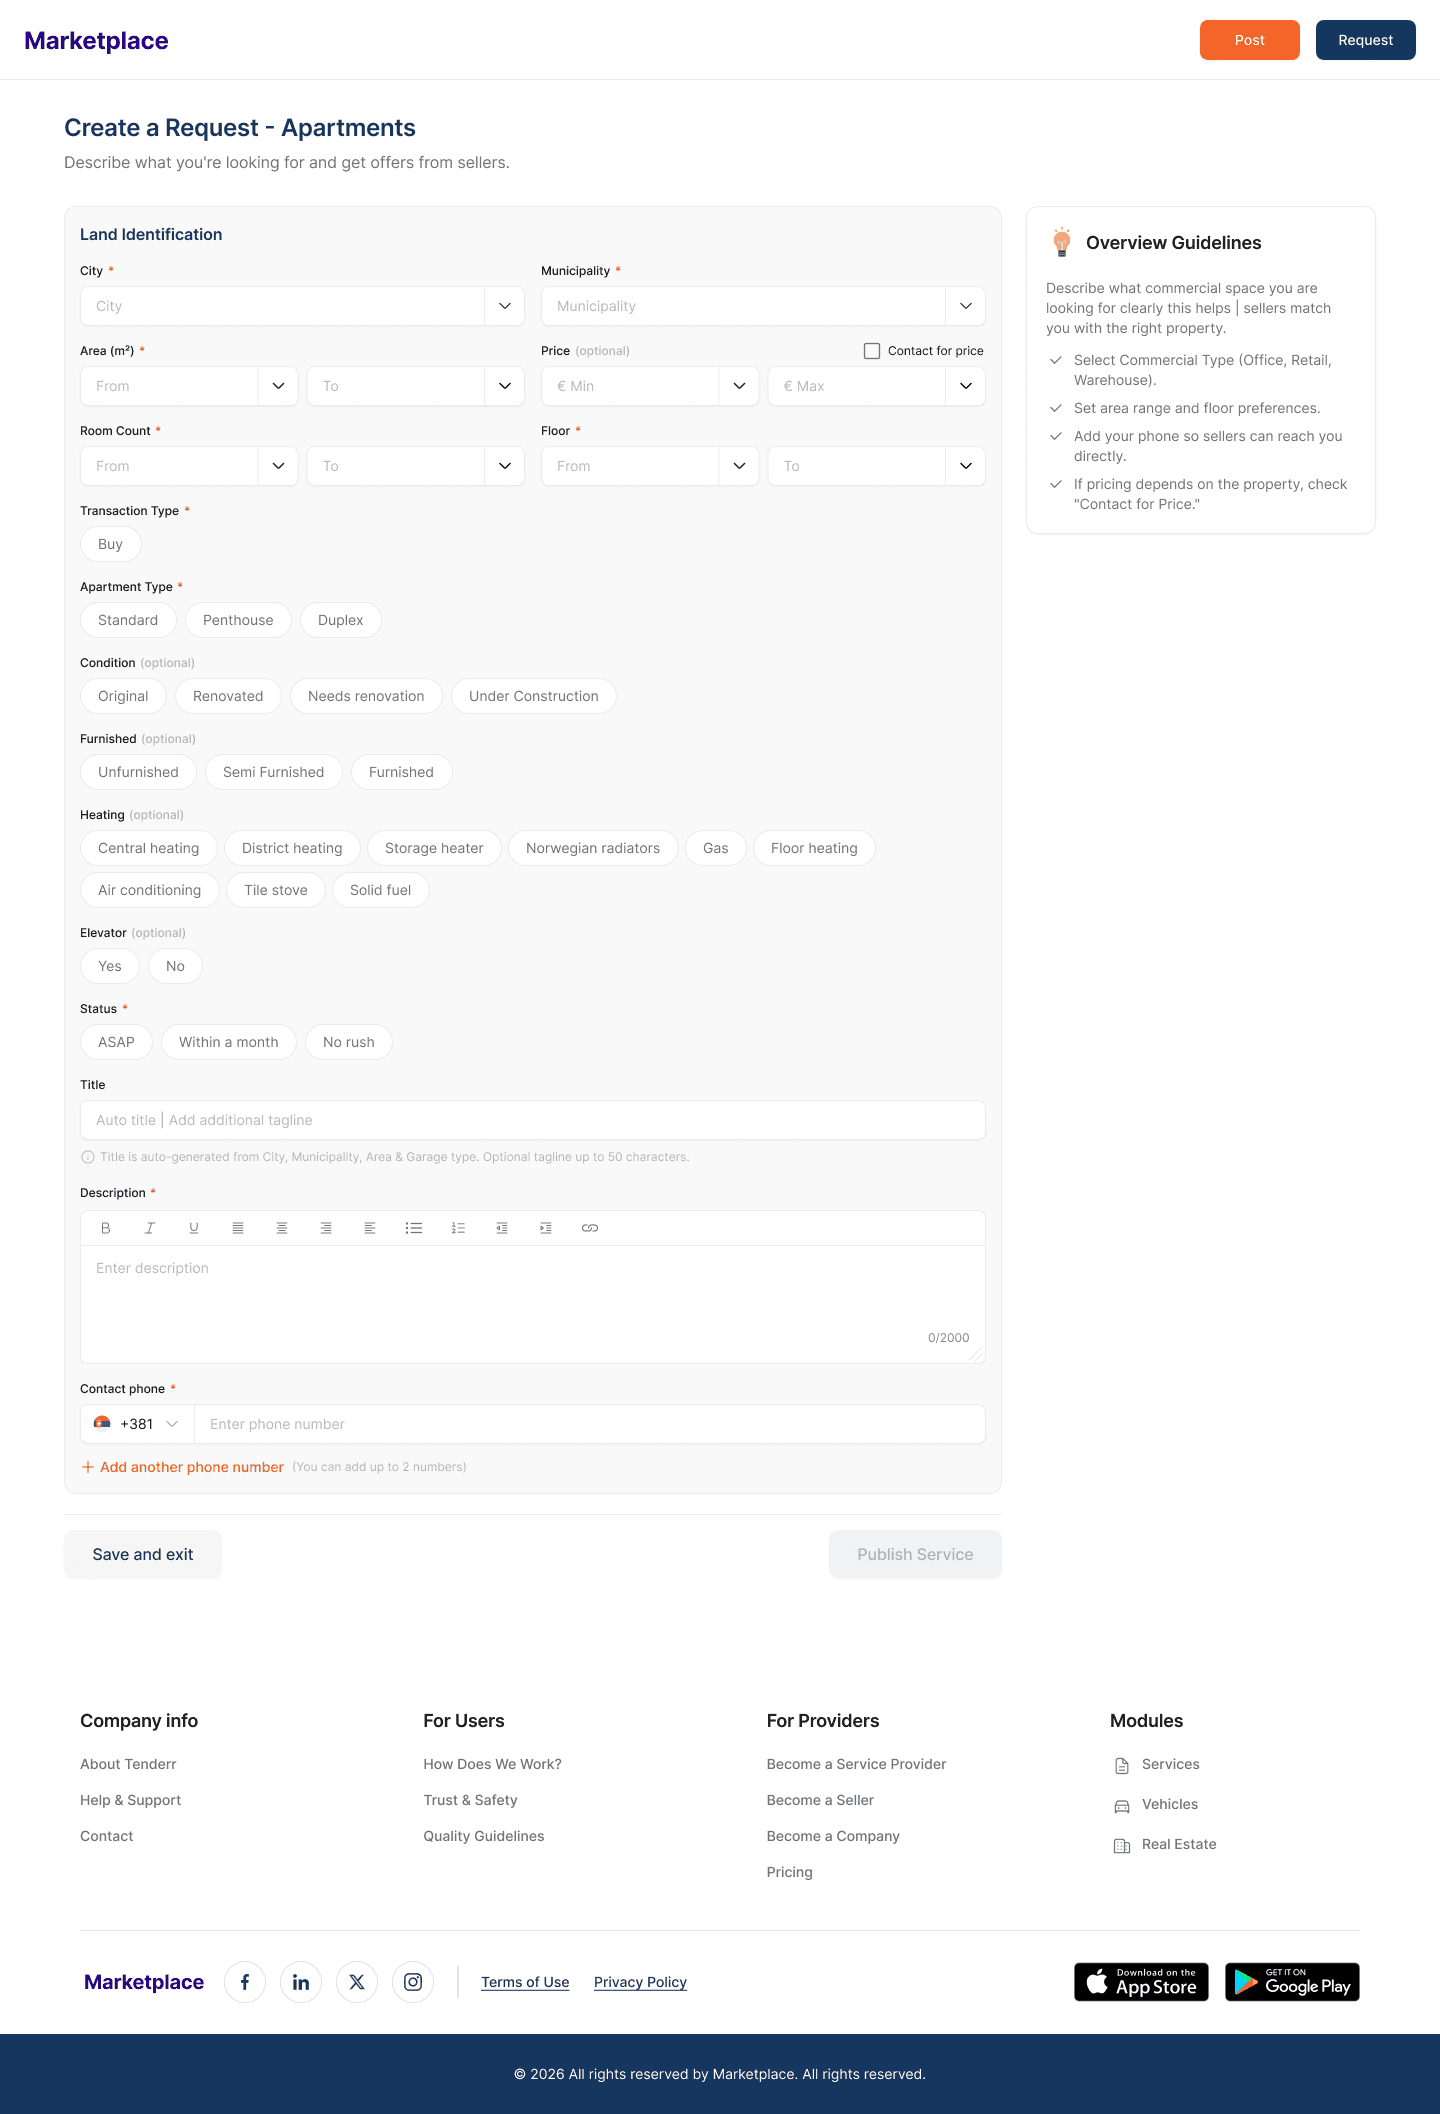Toggle underline formatting in description editor
The image size is (1440, 2114).
194,1228
